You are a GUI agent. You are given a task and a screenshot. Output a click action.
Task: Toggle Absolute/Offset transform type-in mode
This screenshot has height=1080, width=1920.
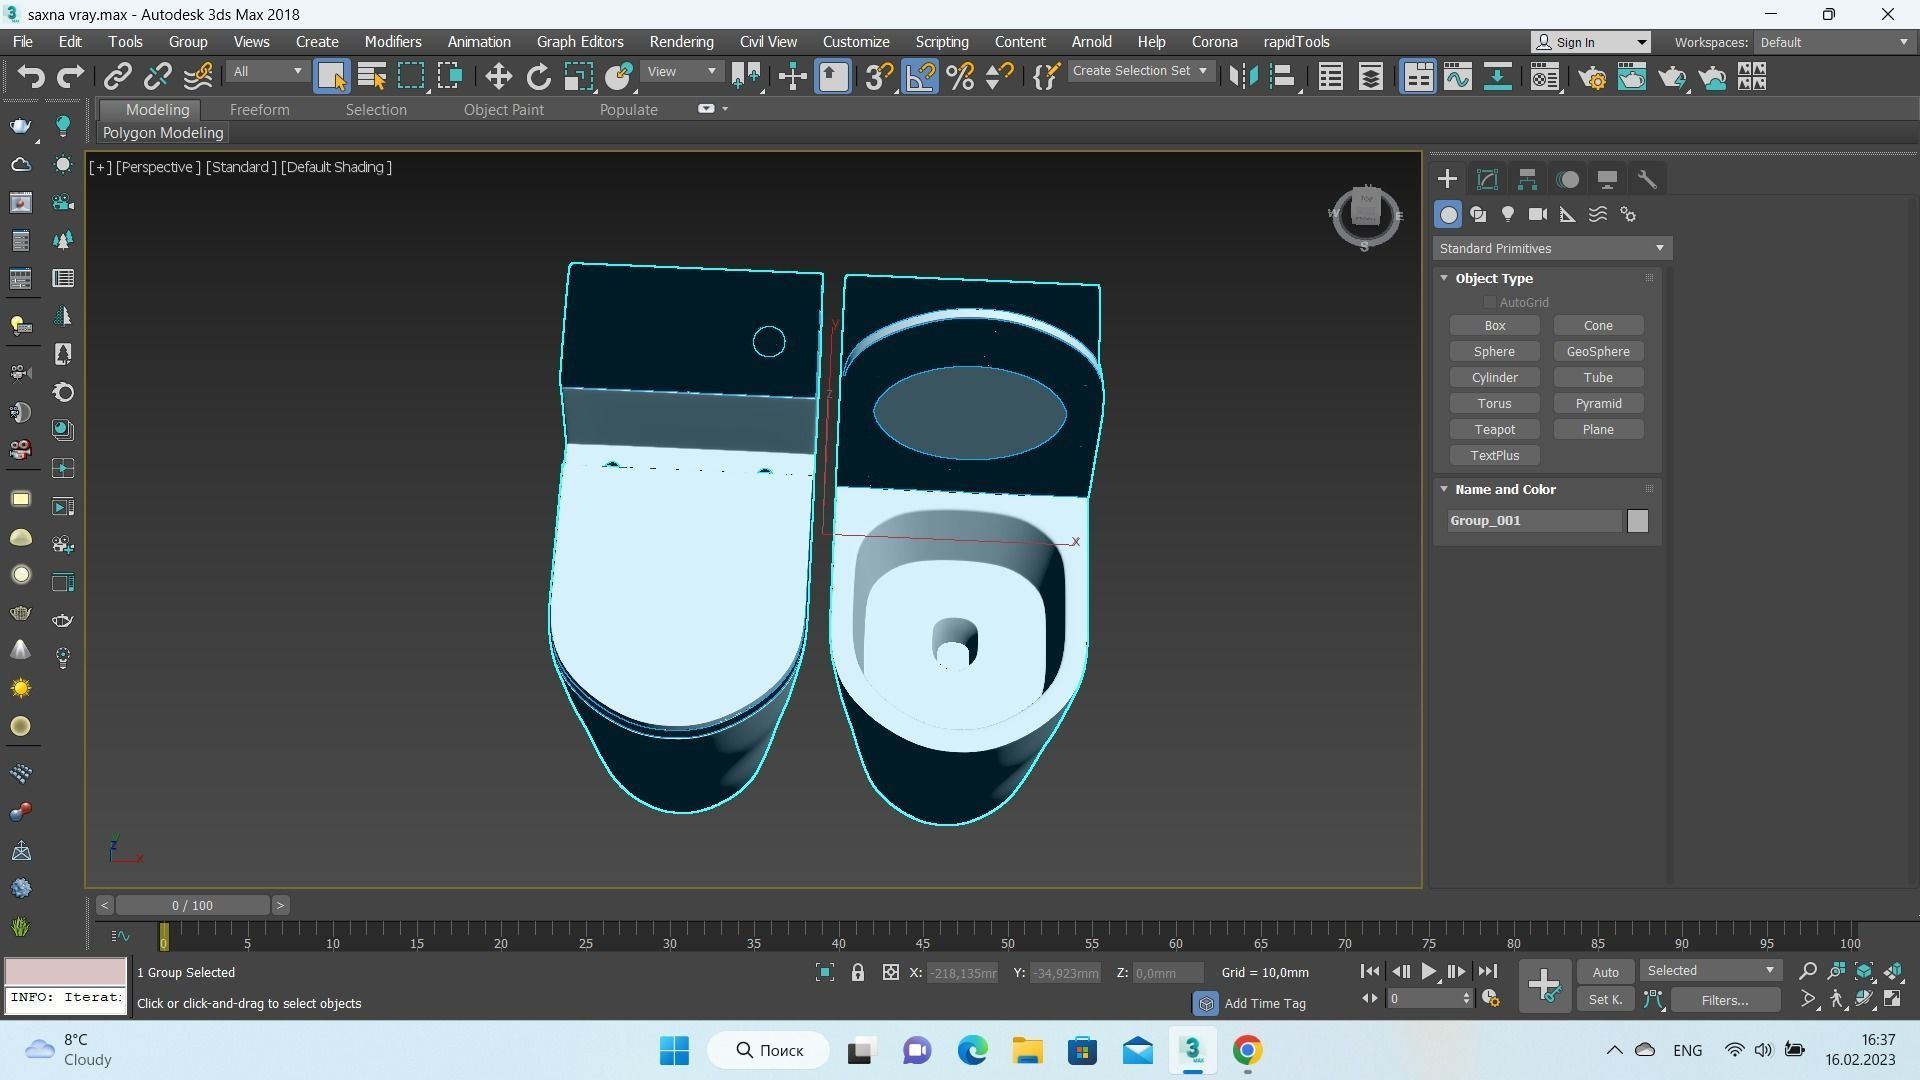(890, 973)
